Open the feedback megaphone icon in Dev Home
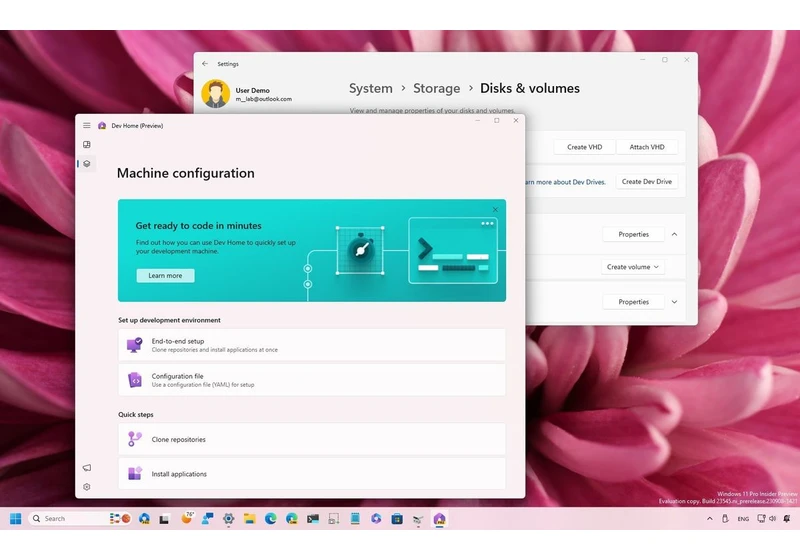This screenshot has width=800, height=560. click(x=87, y=468)
